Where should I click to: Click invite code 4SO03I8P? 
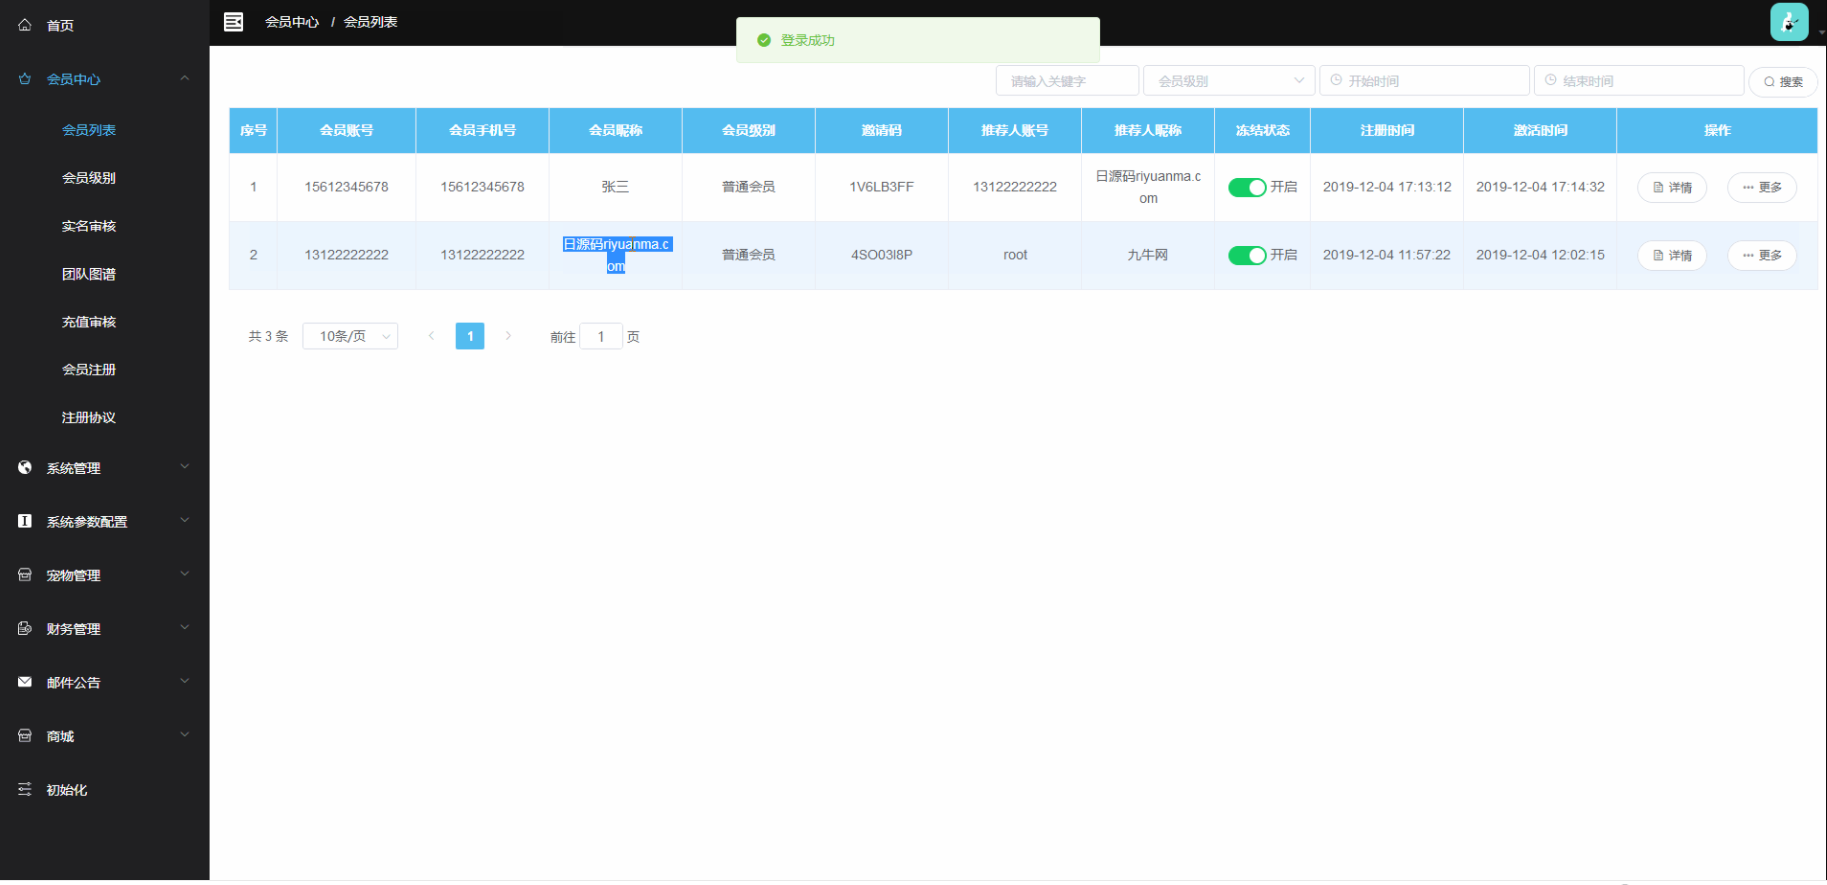[x=881, y=255]
